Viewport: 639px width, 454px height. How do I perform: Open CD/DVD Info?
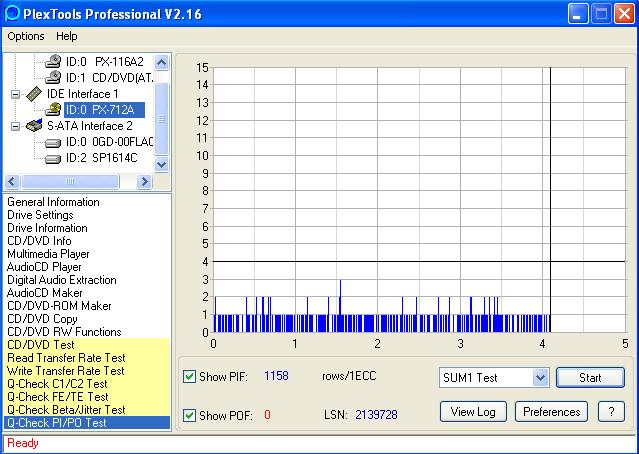click(39, 241)
